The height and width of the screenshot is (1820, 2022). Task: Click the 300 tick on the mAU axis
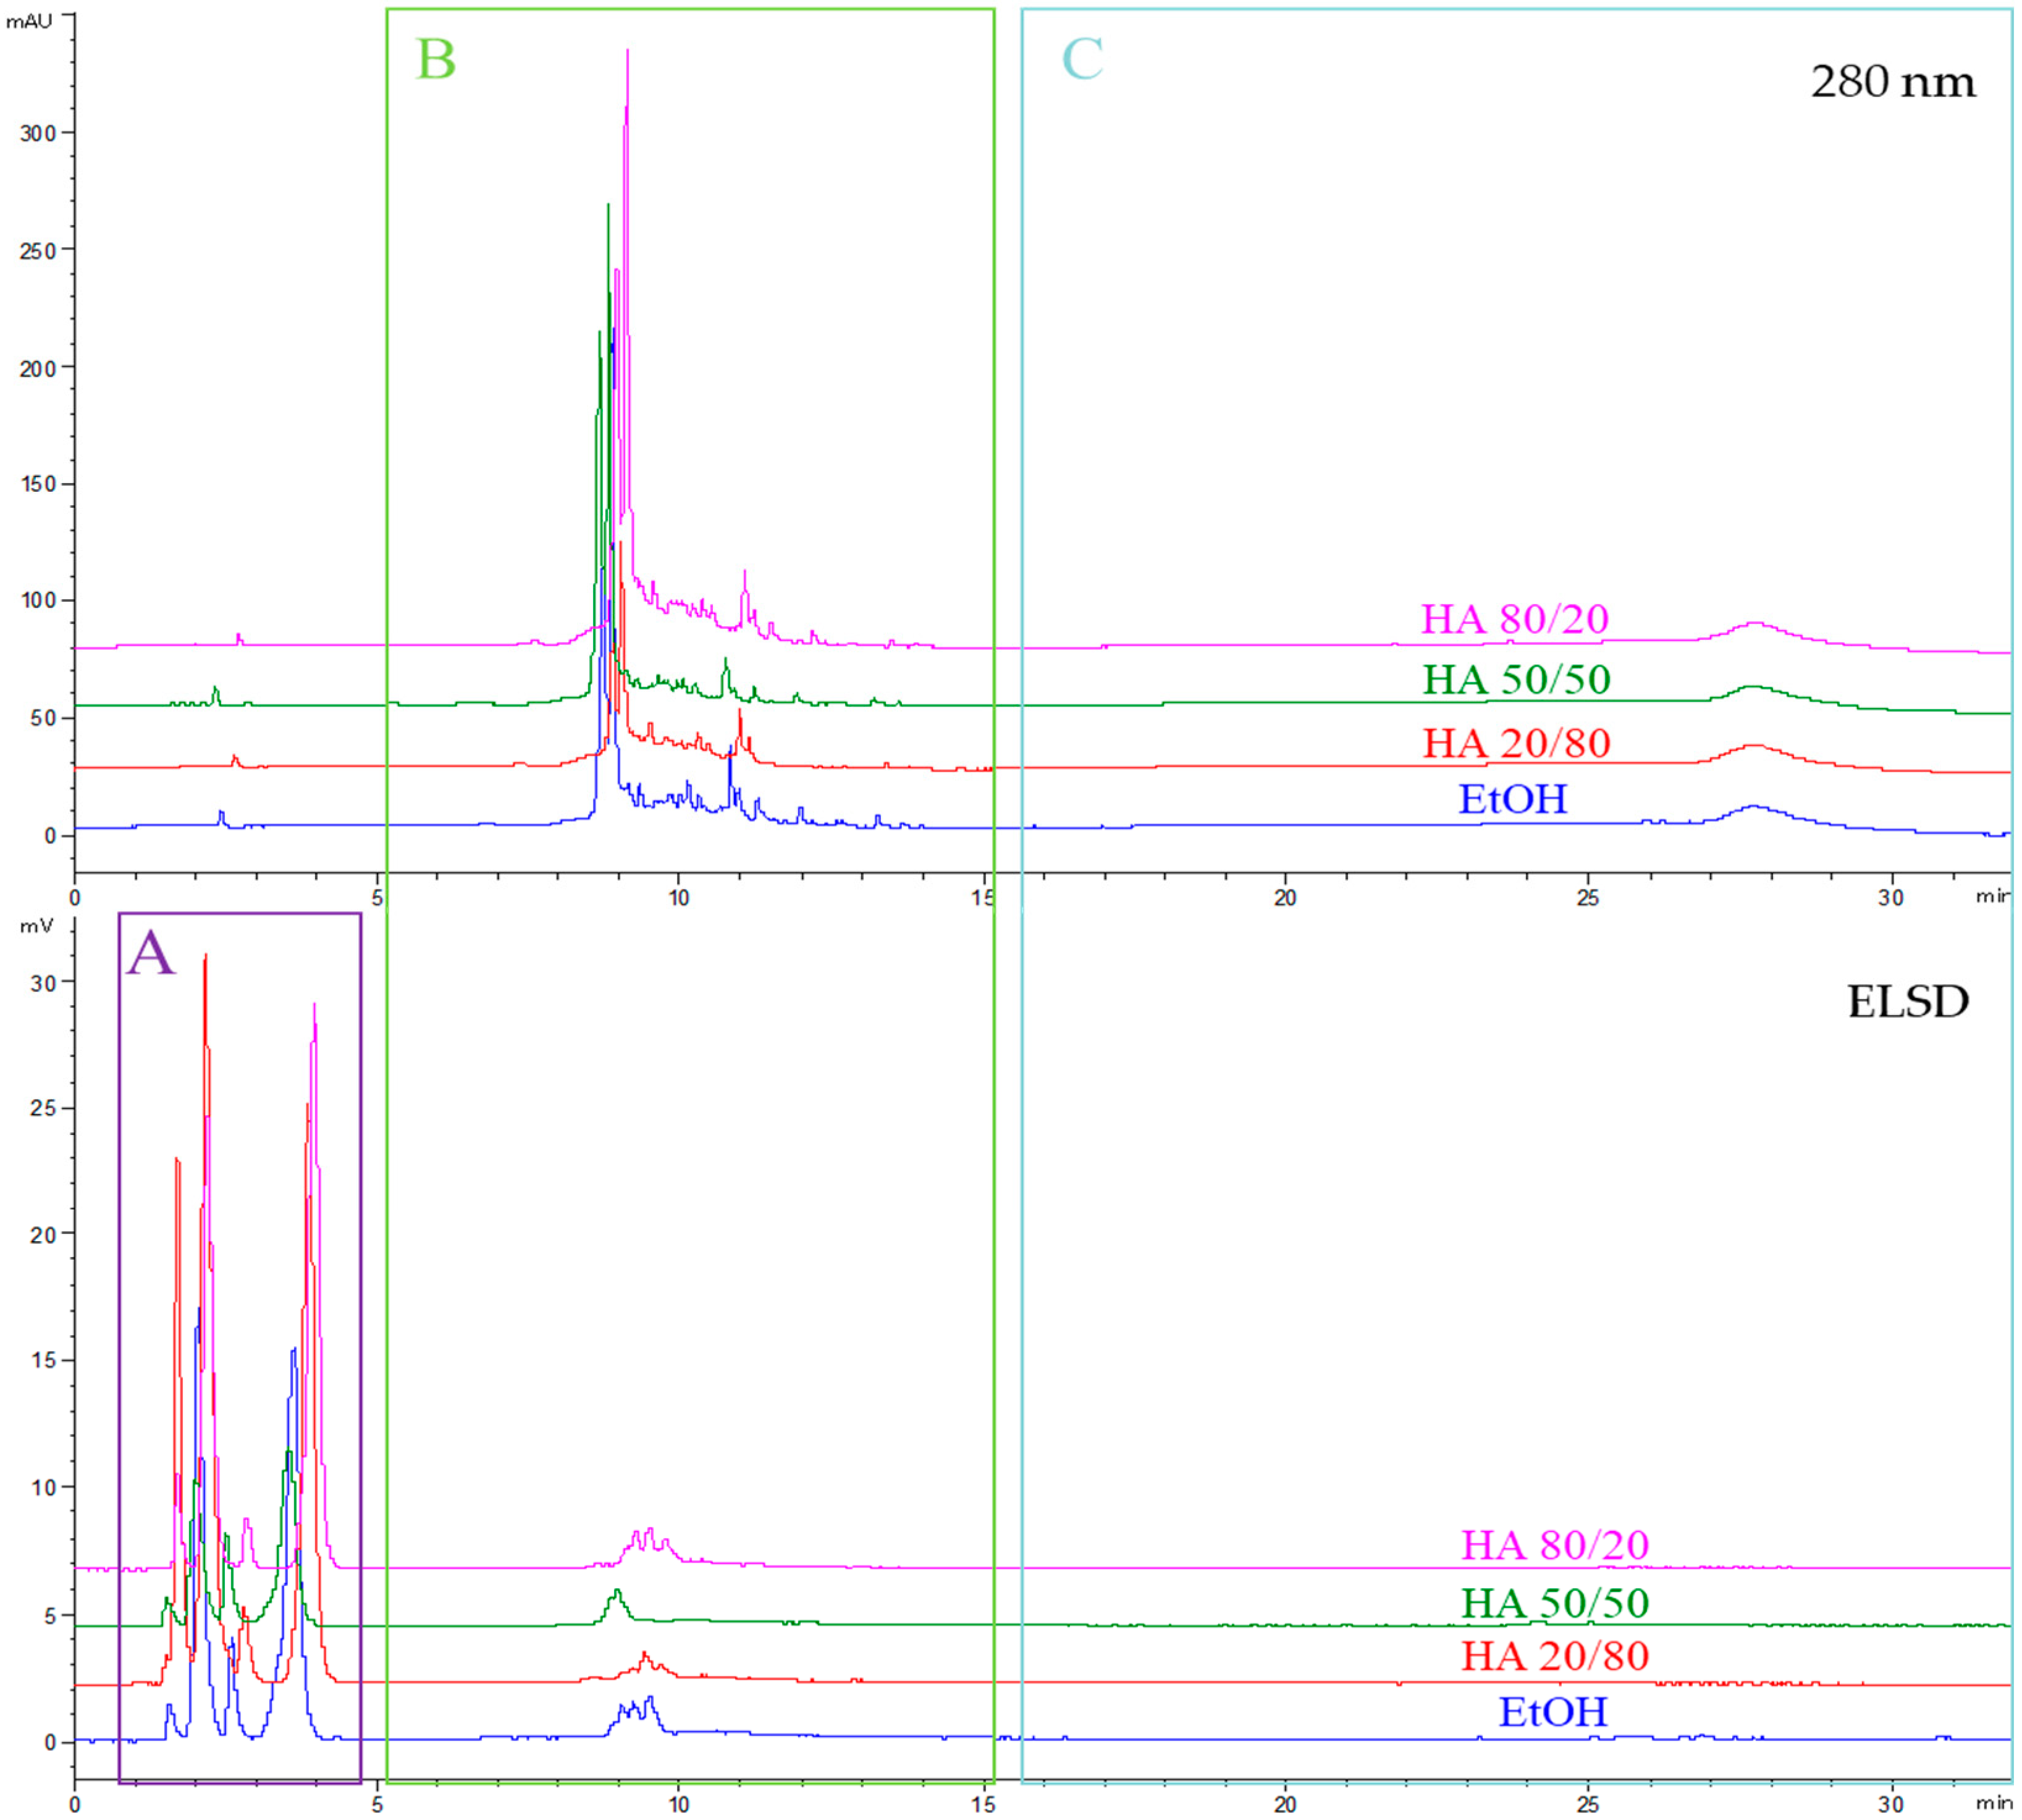(x=38, y=133)
